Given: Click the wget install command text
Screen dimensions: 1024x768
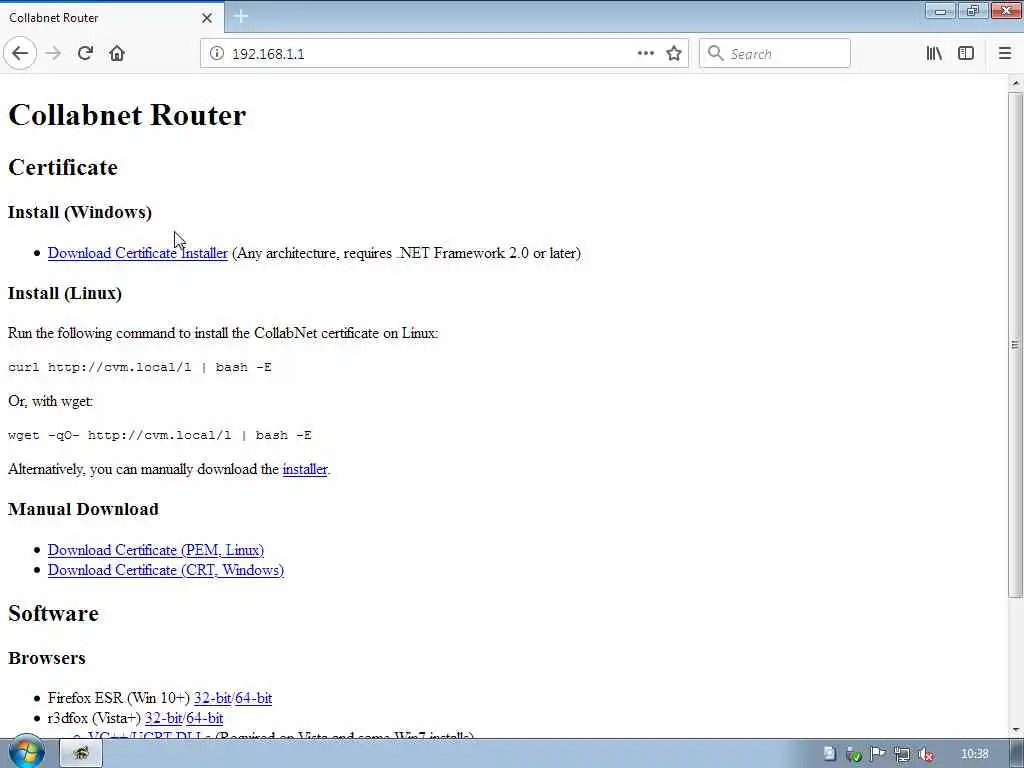Looking at the screenshot, I should (x=160, y=436).
